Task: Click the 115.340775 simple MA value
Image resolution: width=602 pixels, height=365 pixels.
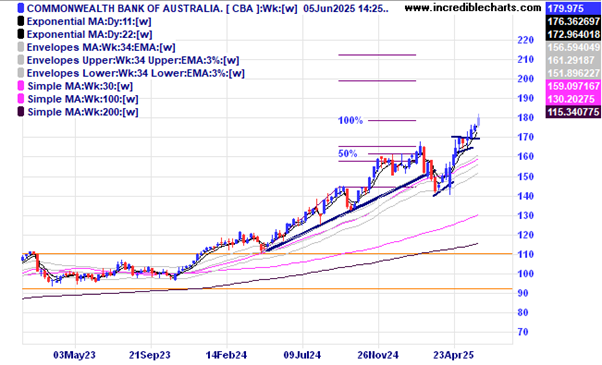Action: click(x=573, y=112)
